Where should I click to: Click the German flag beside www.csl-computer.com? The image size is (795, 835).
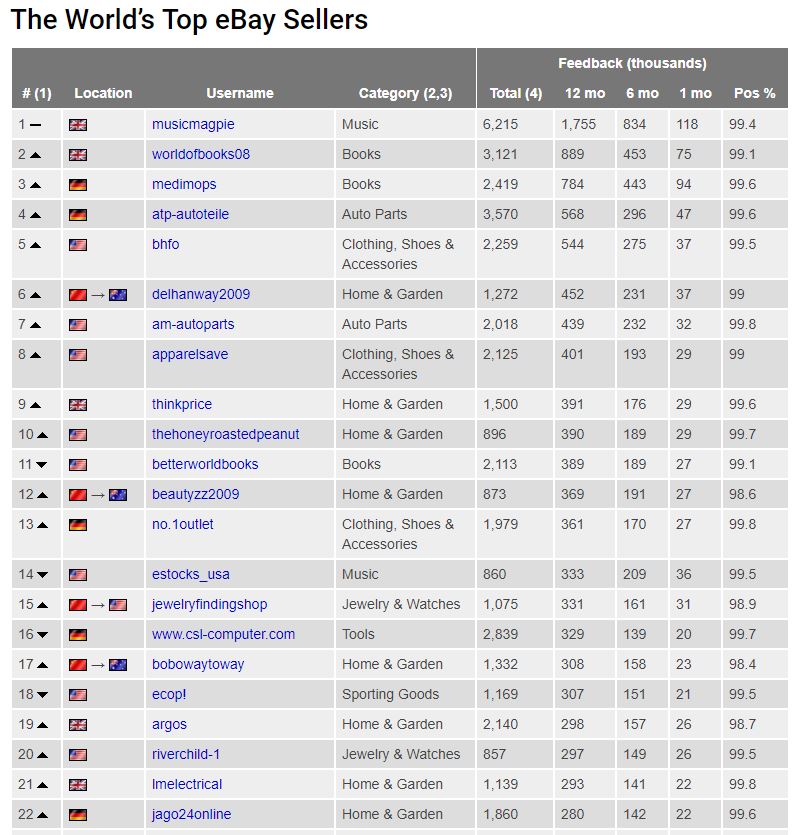tap(78, 635)
